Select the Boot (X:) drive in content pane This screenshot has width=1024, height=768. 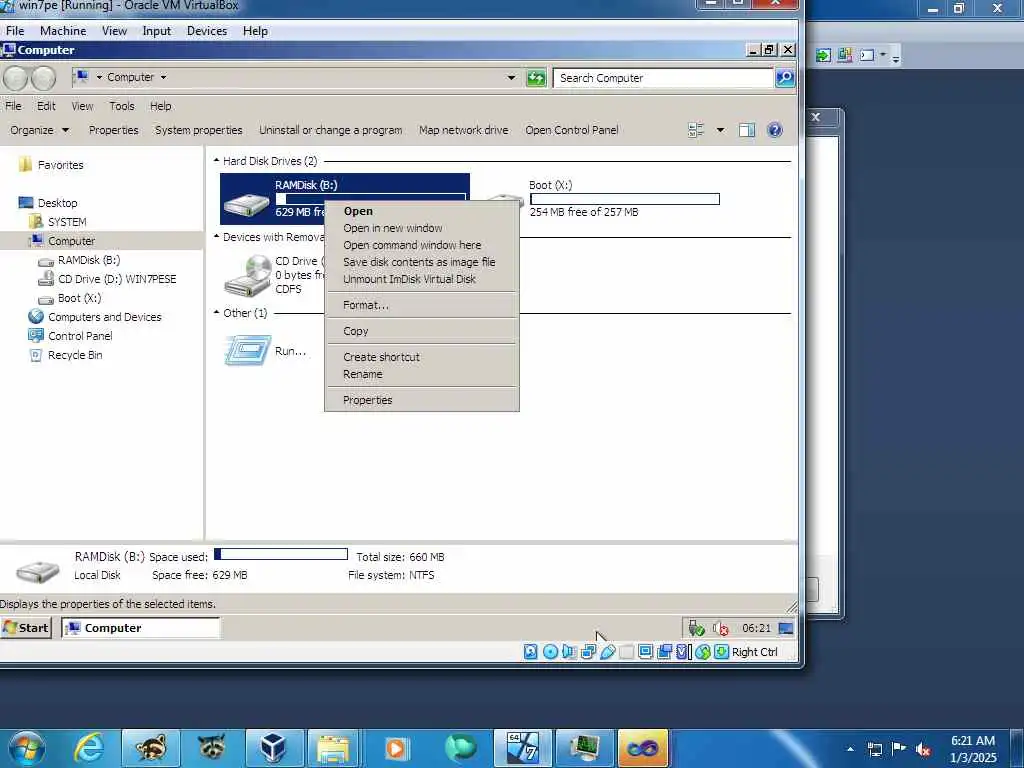pos(601,199)
